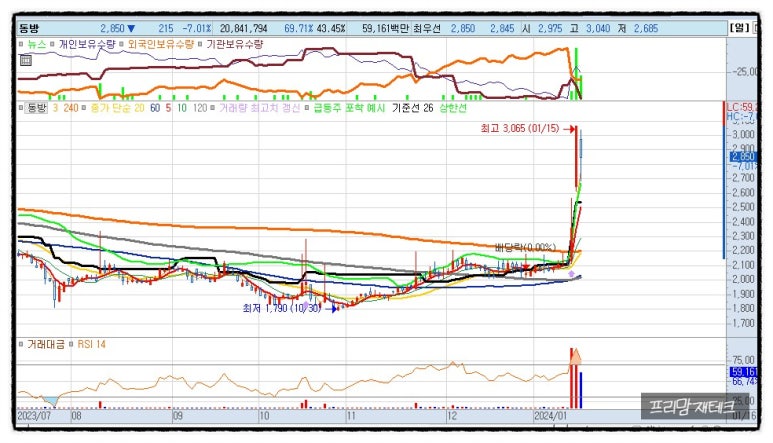Toggle the square marker before 급등주 포착 예시

(307, 107)
